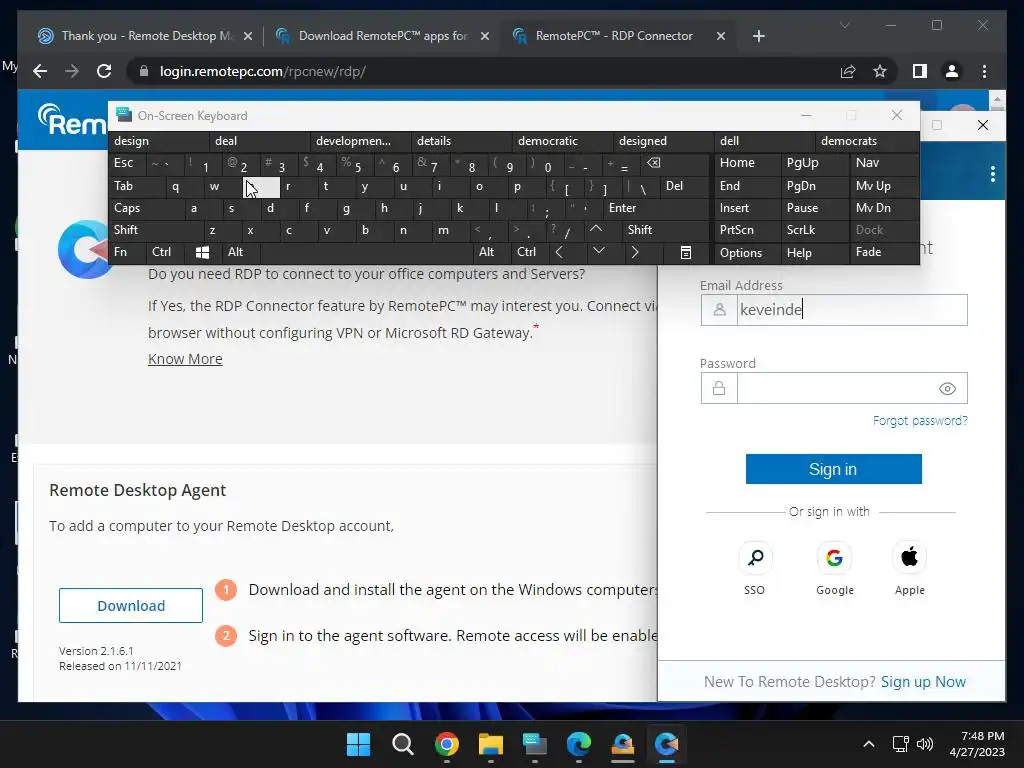The width and height of the screenshot is (1024, 768).
Task: Open Options on on-screen keyboard
Action: pyautogui.click(x=747, y=252)
